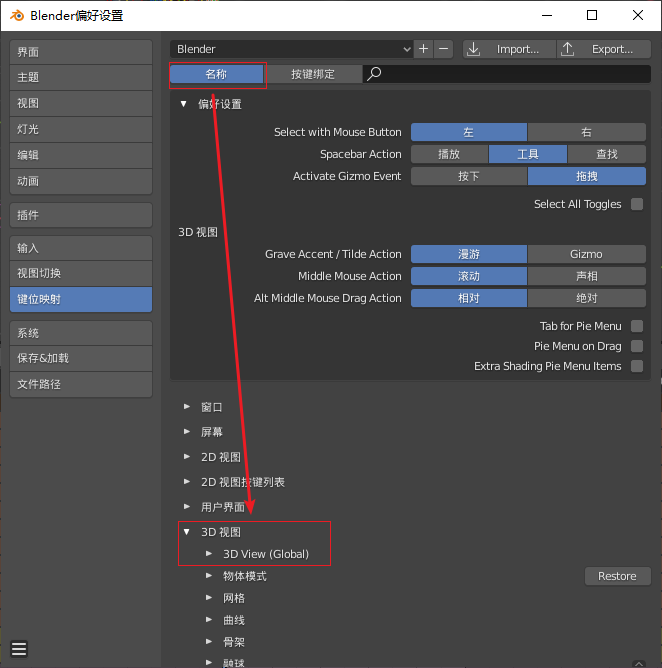Filter keymap by 按键绑定 (key binding)
The image size is (662, 668).
[313, 74]
